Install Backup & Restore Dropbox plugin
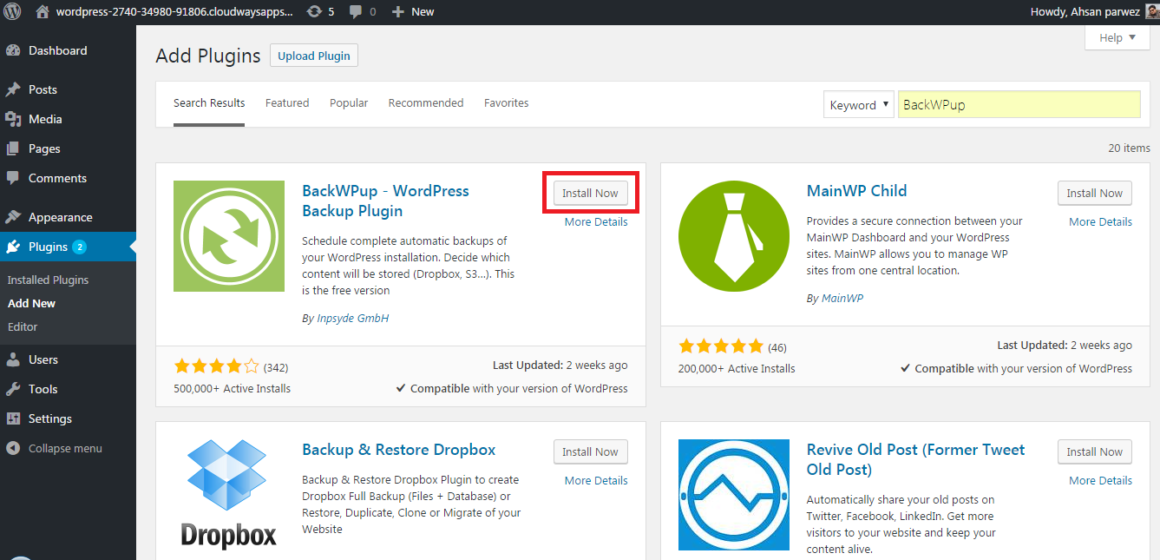Image resolution: width=1160 pixels, height=560 pixels. (x=590, y=451)
